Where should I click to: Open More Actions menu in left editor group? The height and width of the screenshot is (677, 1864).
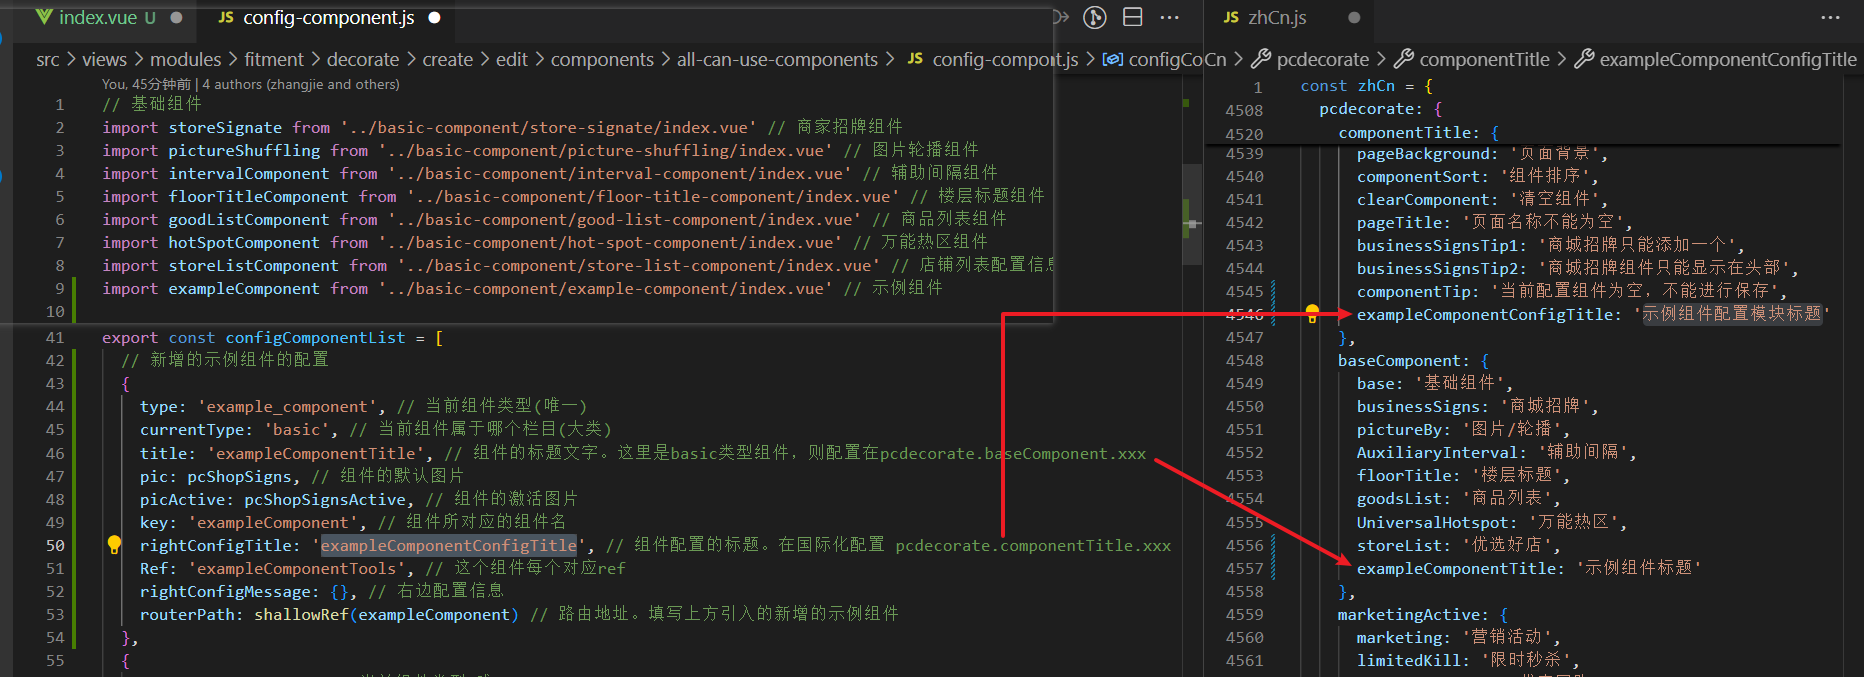click(1169, 17)
